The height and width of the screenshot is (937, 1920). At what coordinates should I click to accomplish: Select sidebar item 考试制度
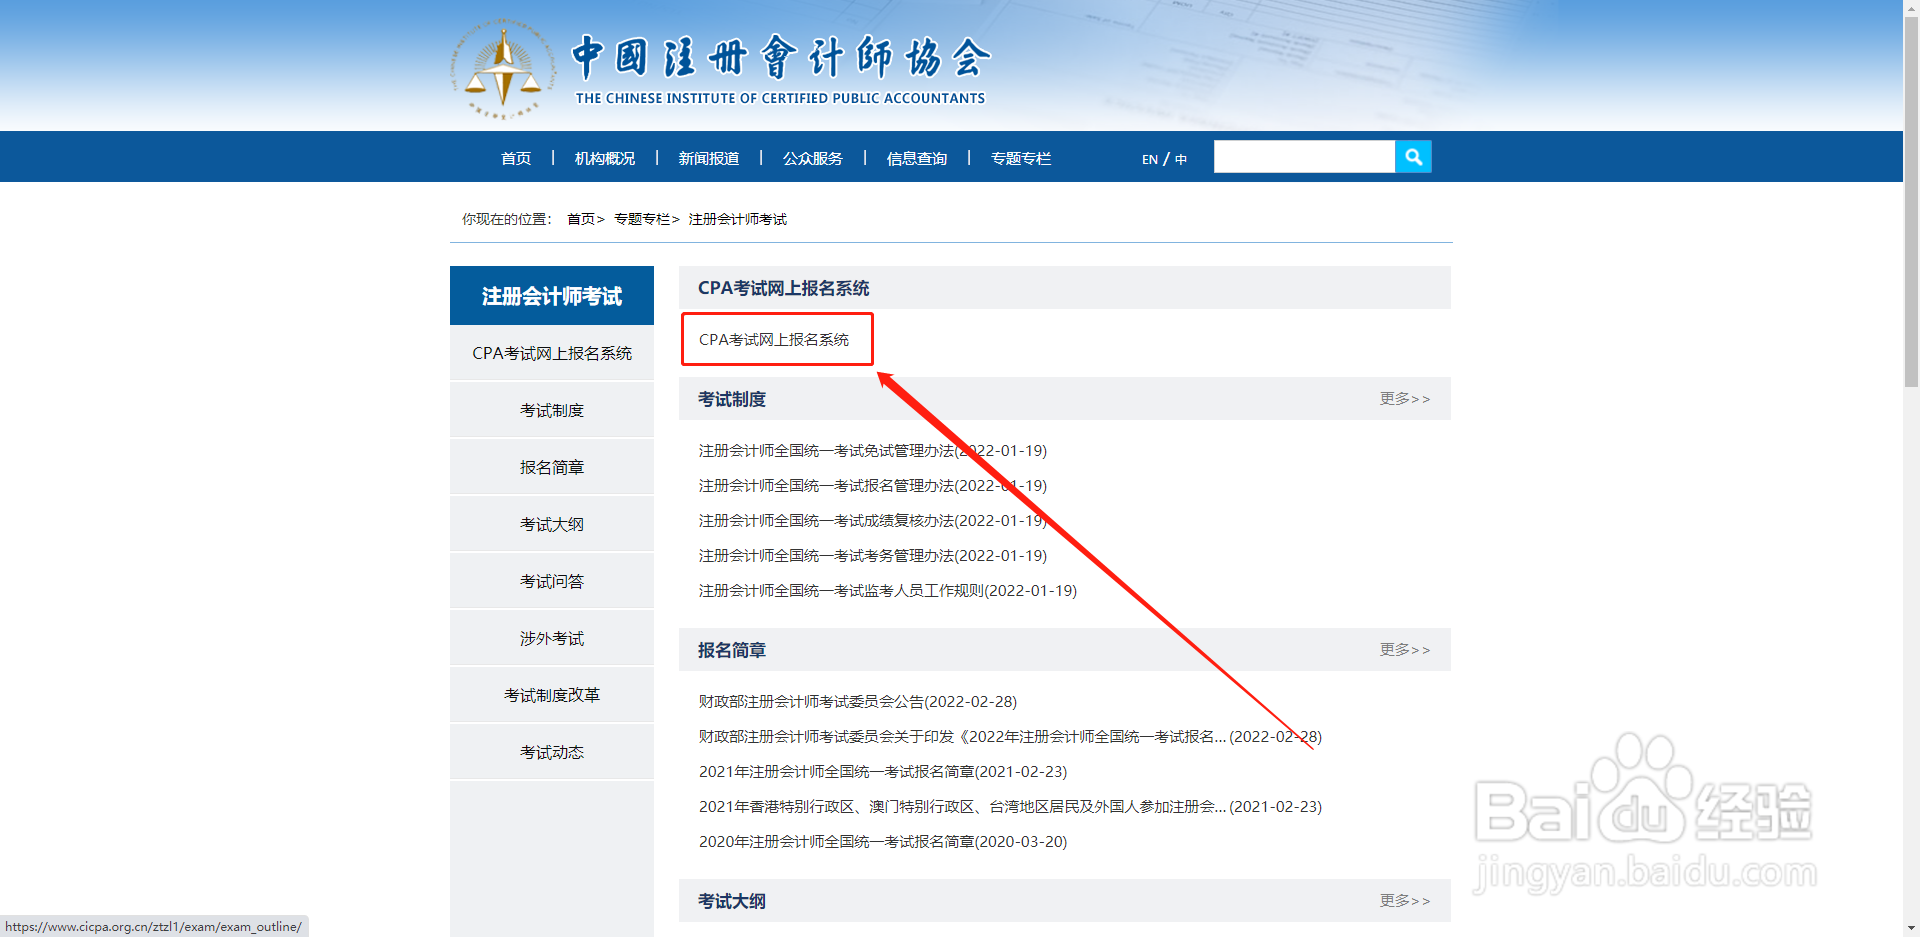point(552,410)
